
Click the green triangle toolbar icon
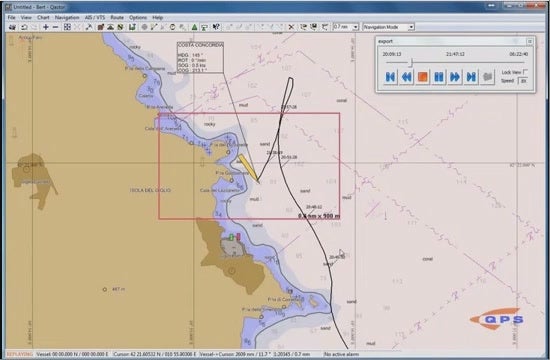point(194,27)
